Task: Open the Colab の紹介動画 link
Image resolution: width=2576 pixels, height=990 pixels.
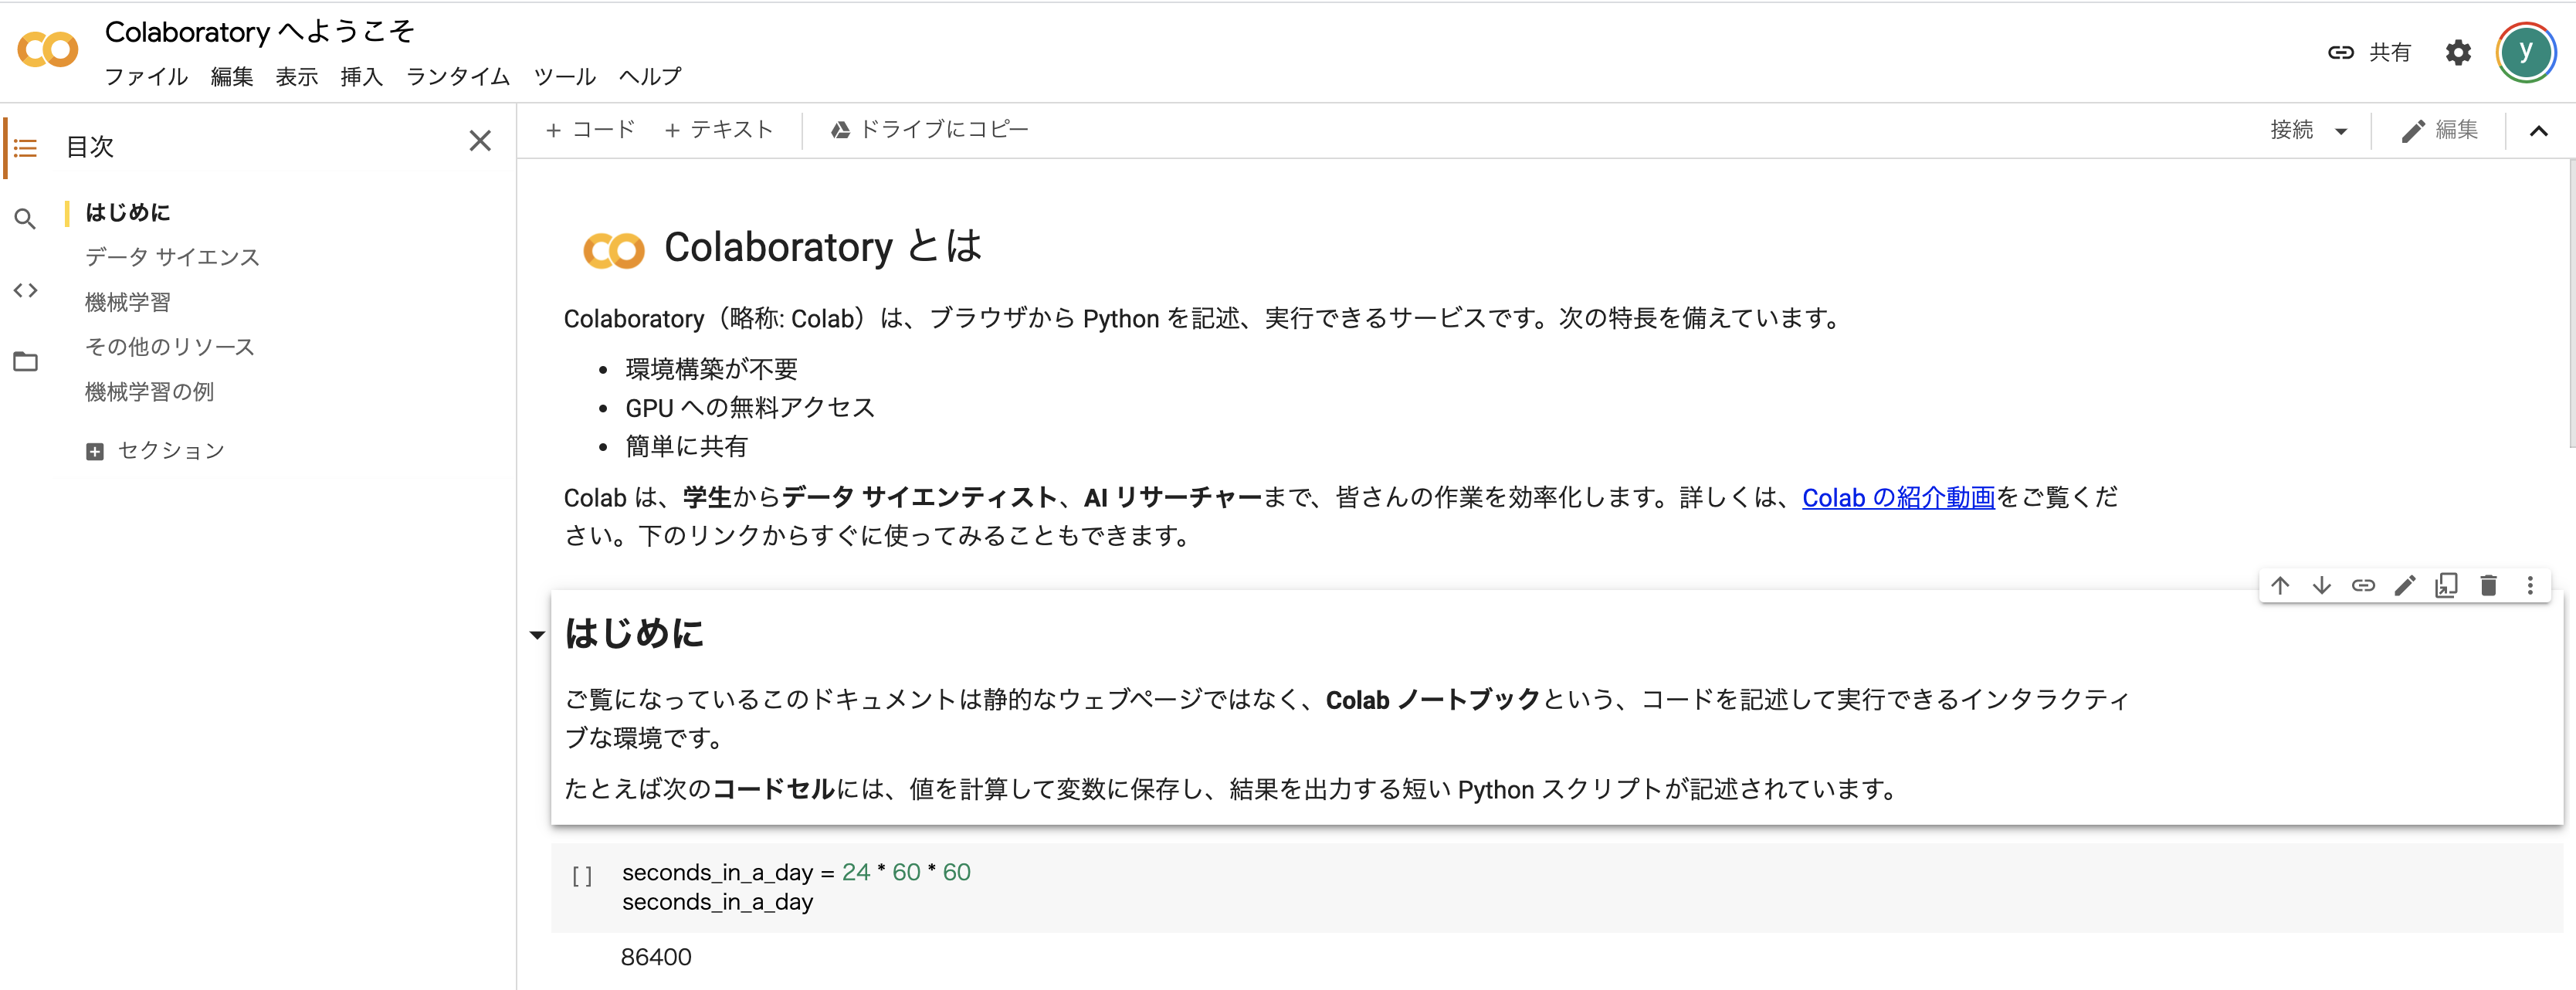Action: point(1897,498)
